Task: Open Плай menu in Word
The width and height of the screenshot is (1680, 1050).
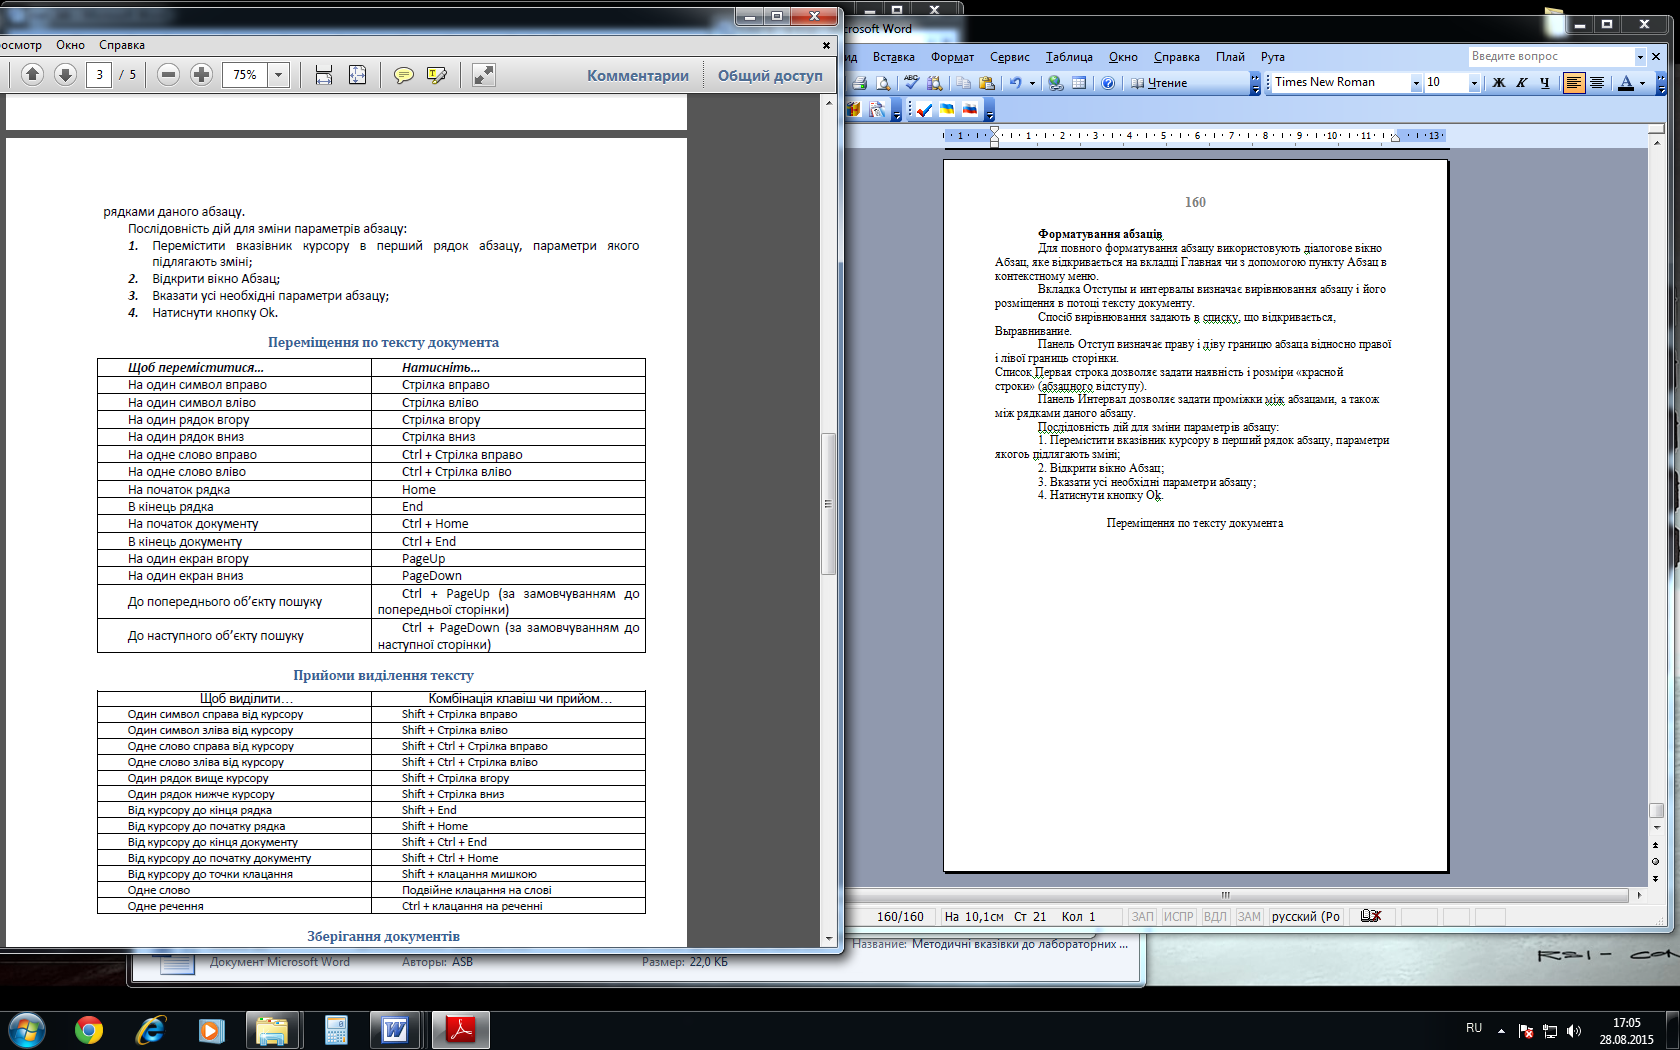Action: 1230,57
